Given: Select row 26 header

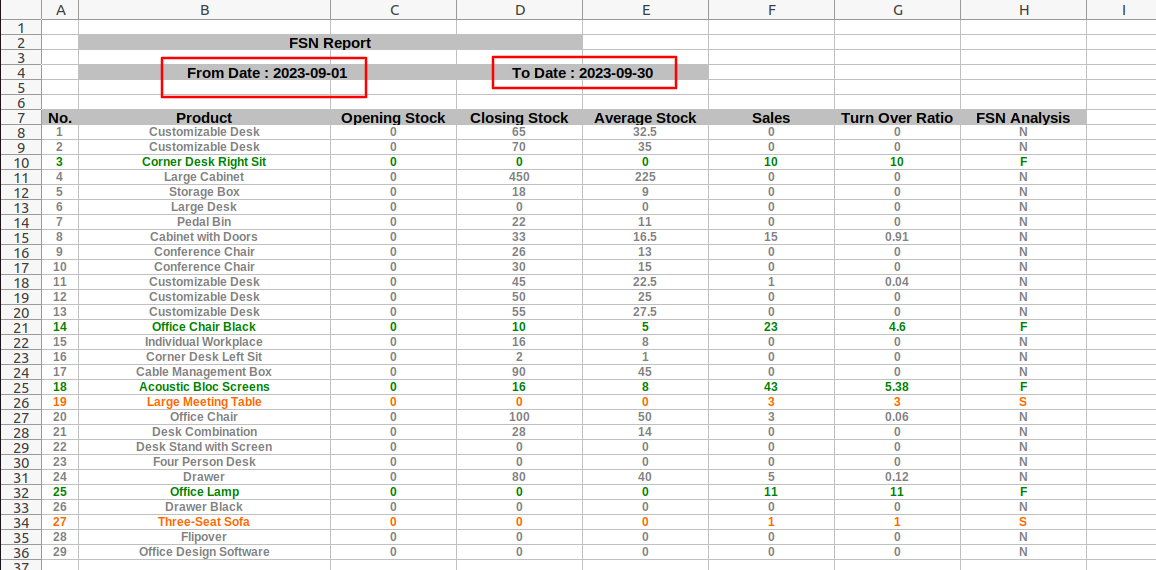Looking at the screenshot, I should coord(21,402).
